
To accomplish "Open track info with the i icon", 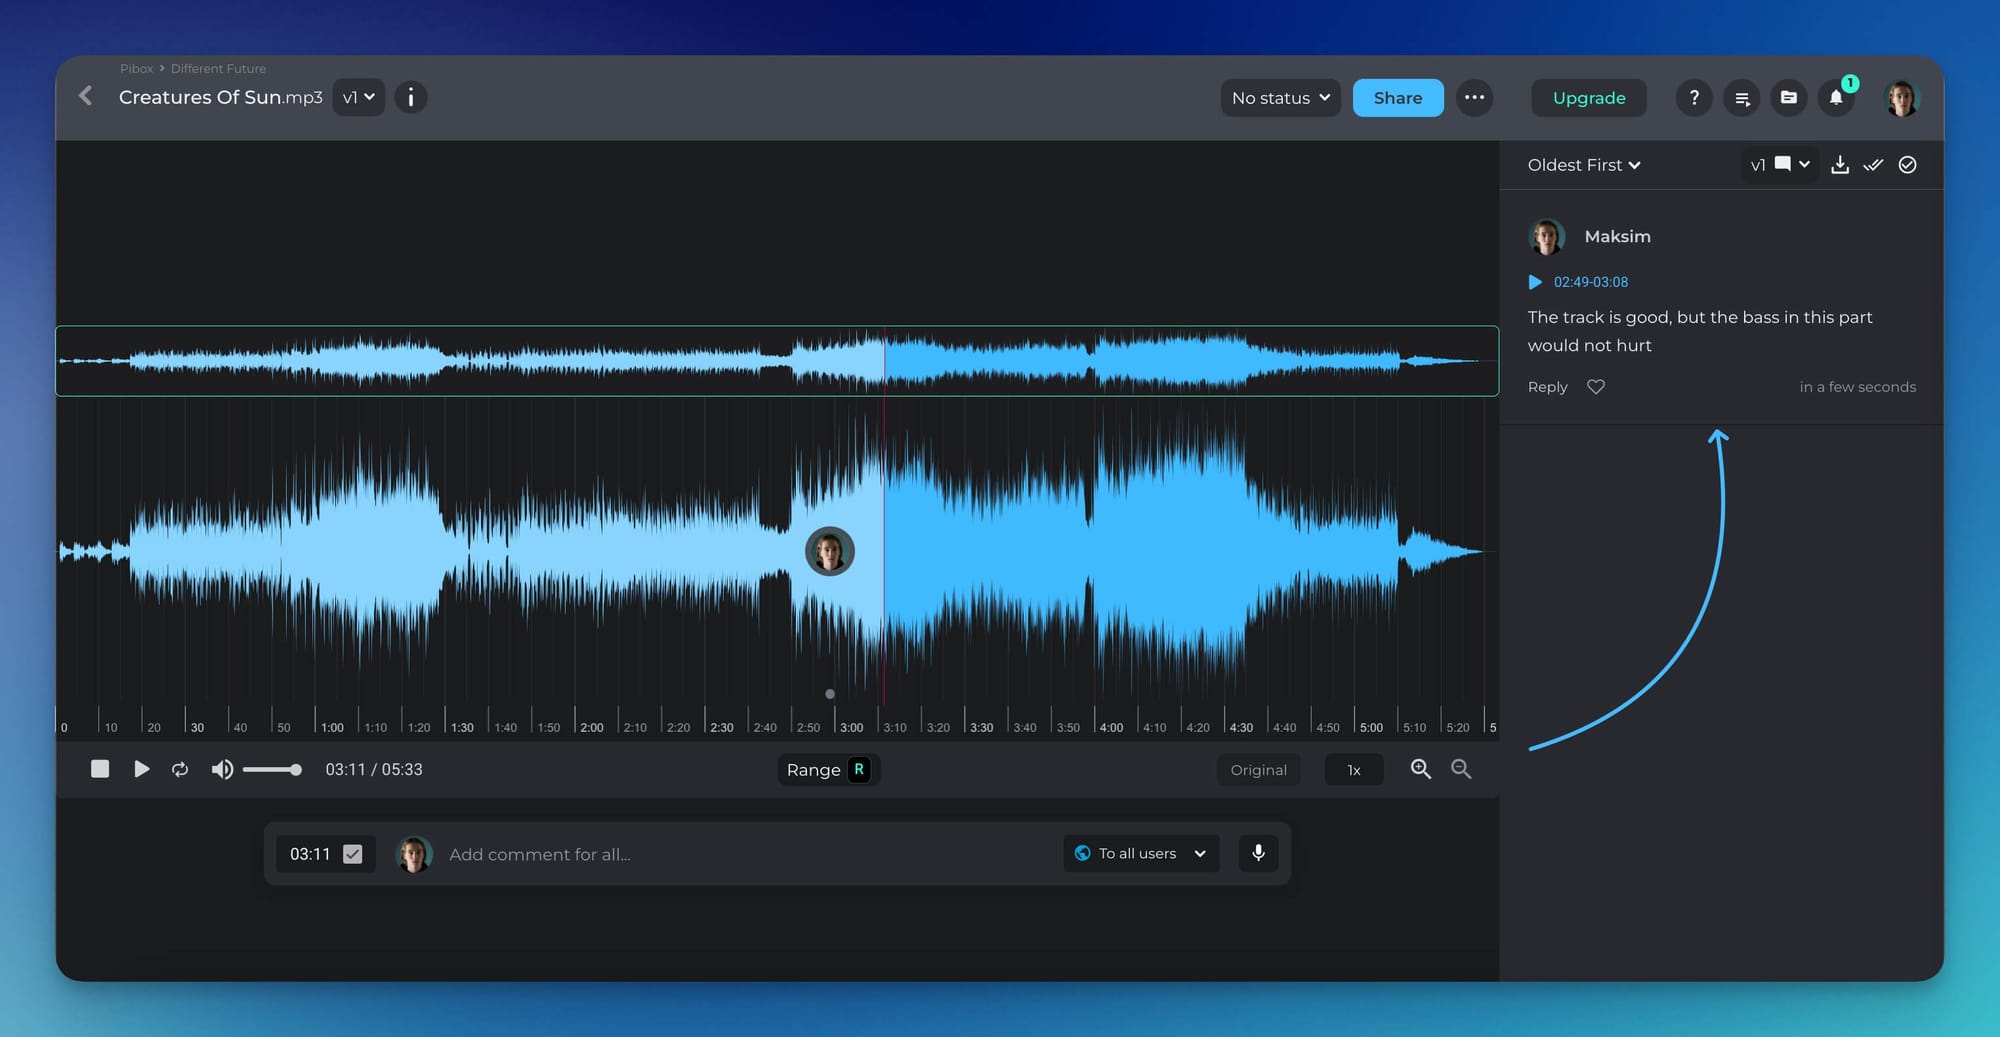I will (x=410, y=97).
